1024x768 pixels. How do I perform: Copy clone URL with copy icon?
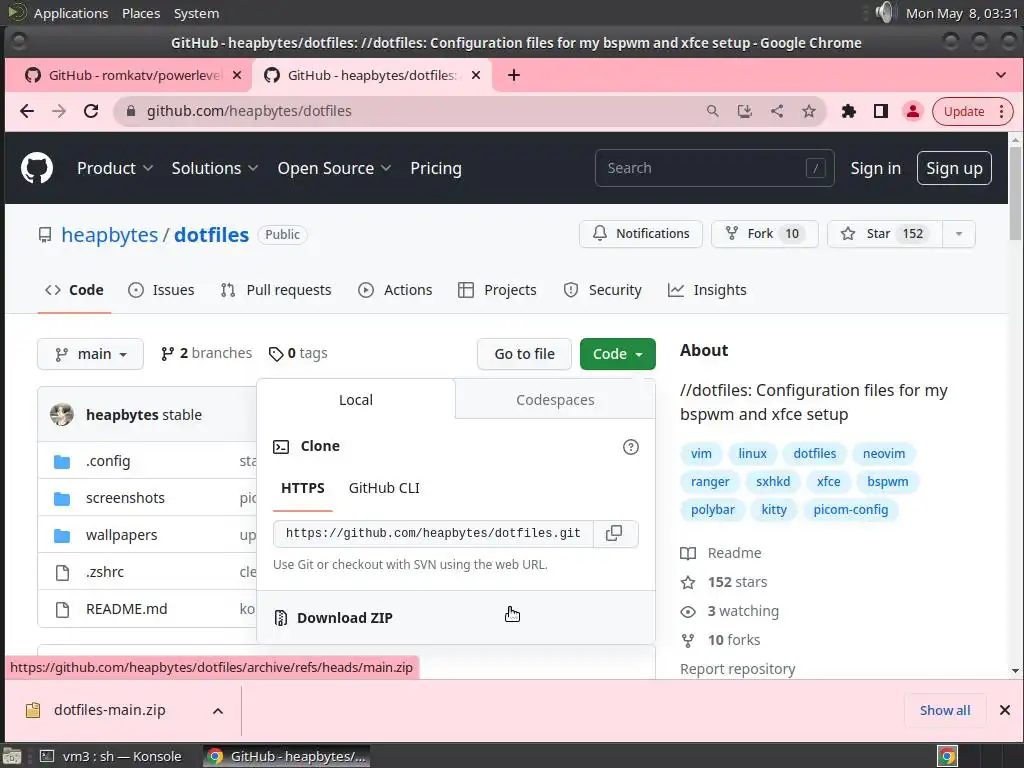click(614, 533)
